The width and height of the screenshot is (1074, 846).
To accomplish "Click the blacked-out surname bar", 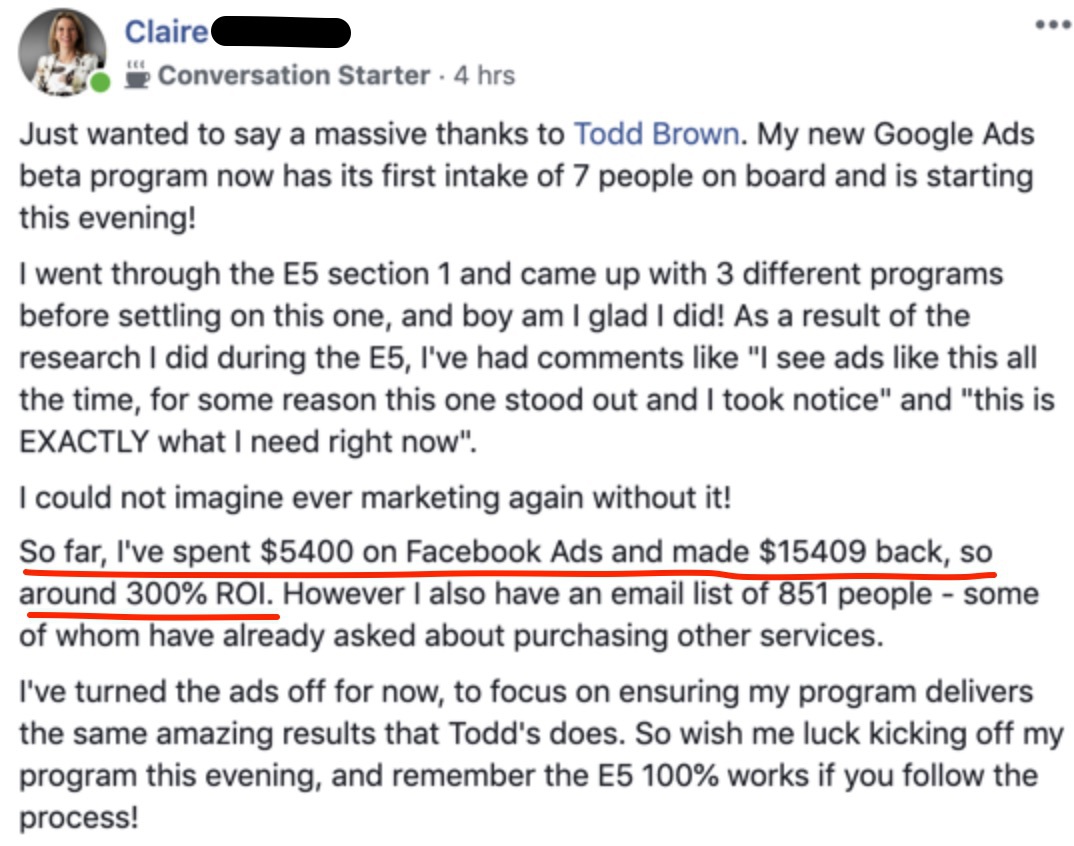I will coord(281,32).
